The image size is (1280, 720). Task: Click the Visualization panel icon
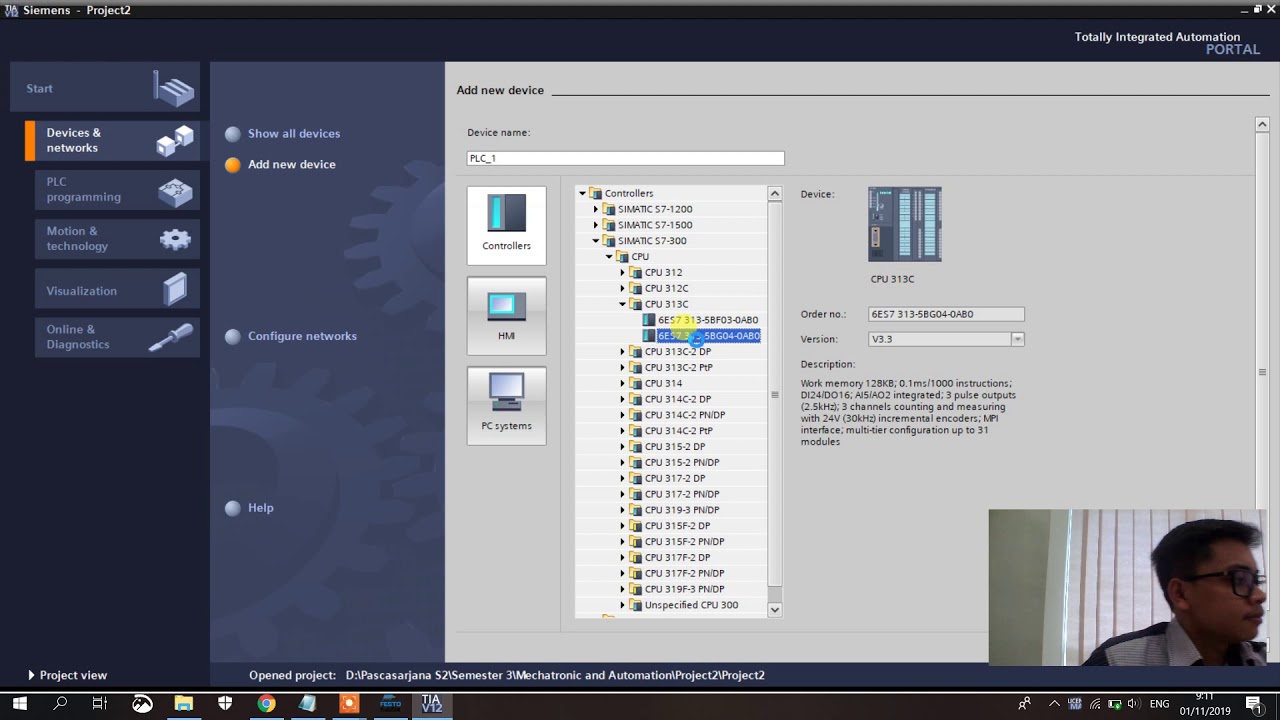pyautogui.click(x=175, y=290)
